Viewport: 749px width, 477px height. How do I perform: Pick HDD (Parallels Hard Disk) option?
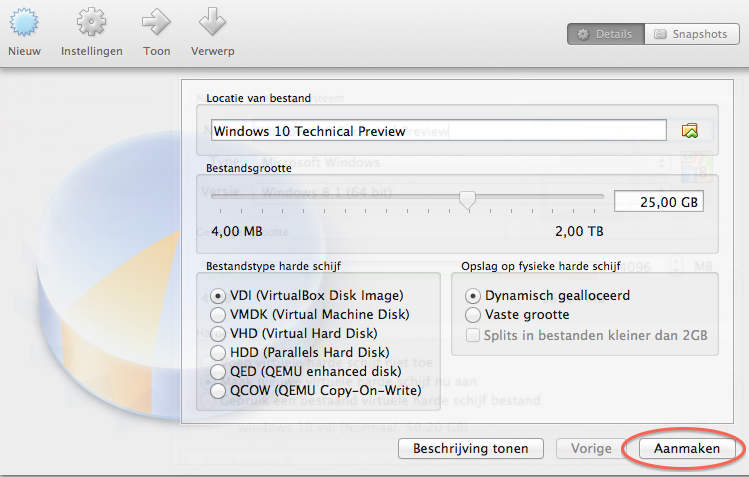pyautogui.click(x=218, y=353)
